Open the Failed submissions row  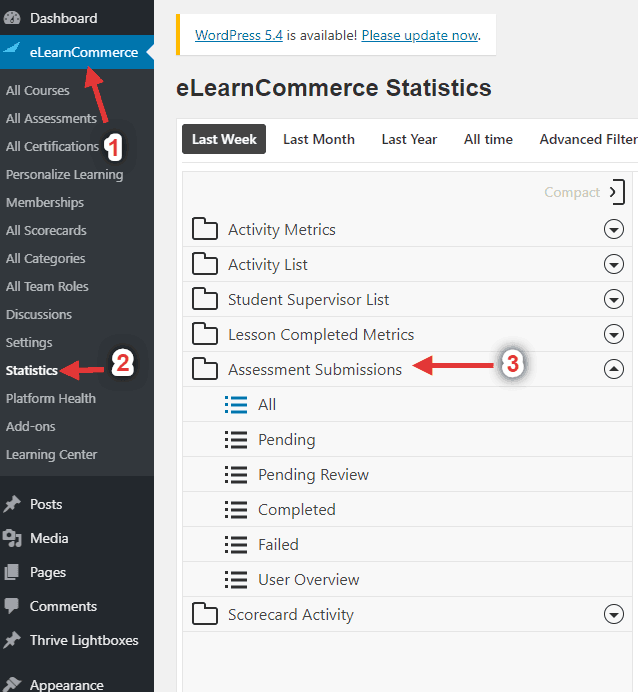click(x=407, y=545)
